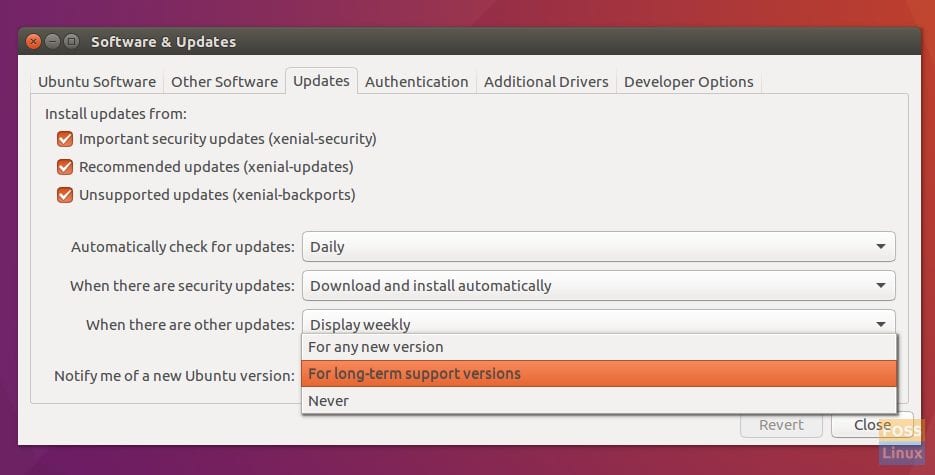The height and width of the screenshot is (475, 935).
Task: Select the Updates tab
Action: point(321,80)
